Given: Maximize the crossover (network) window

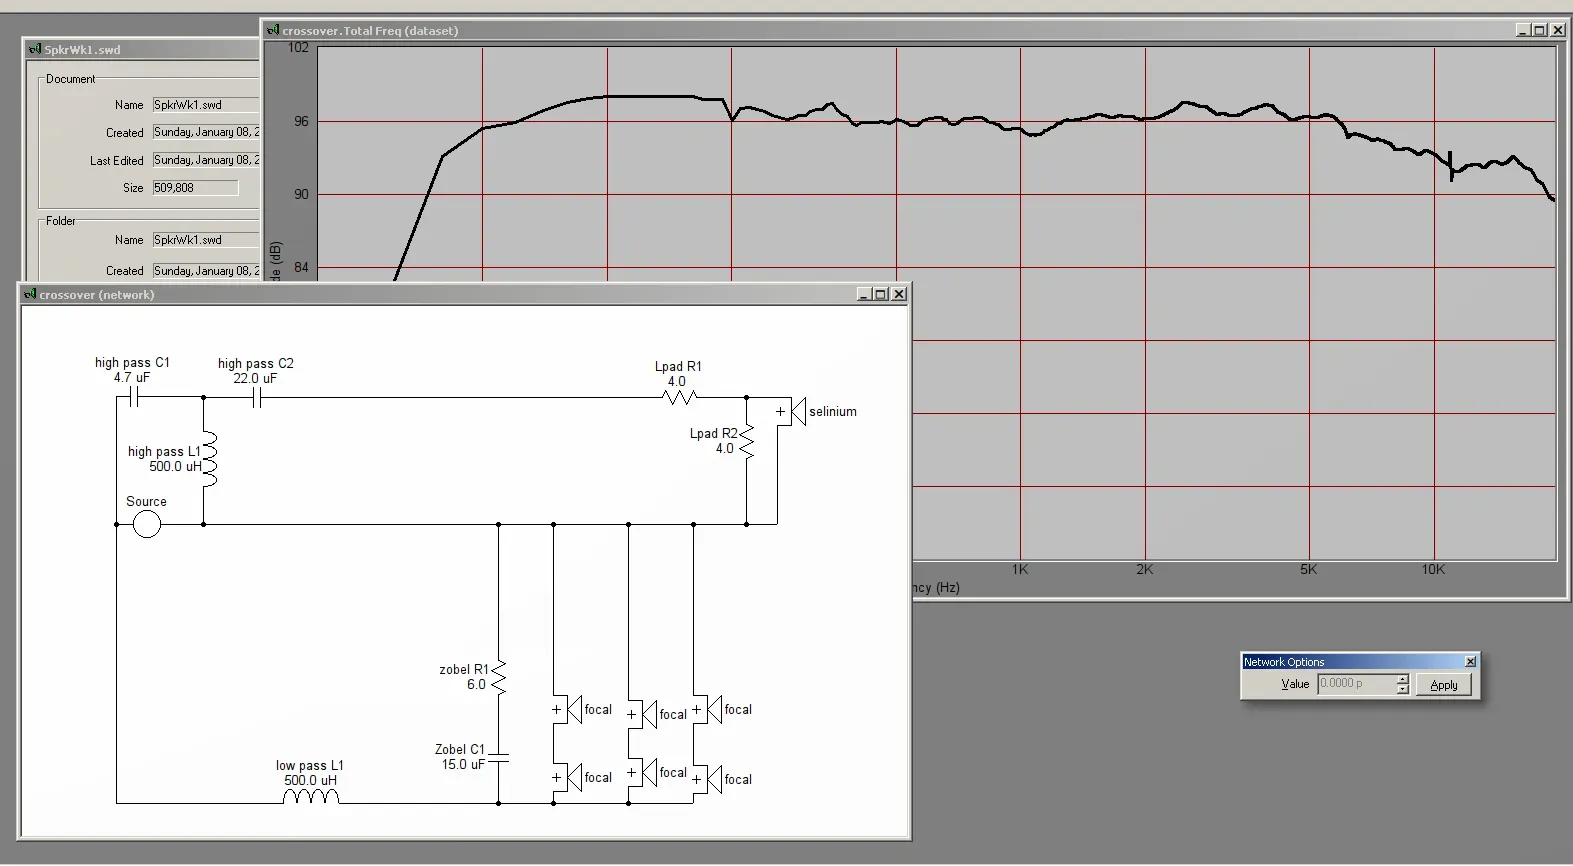Looking at the screenshot, I should click(881, 294).
